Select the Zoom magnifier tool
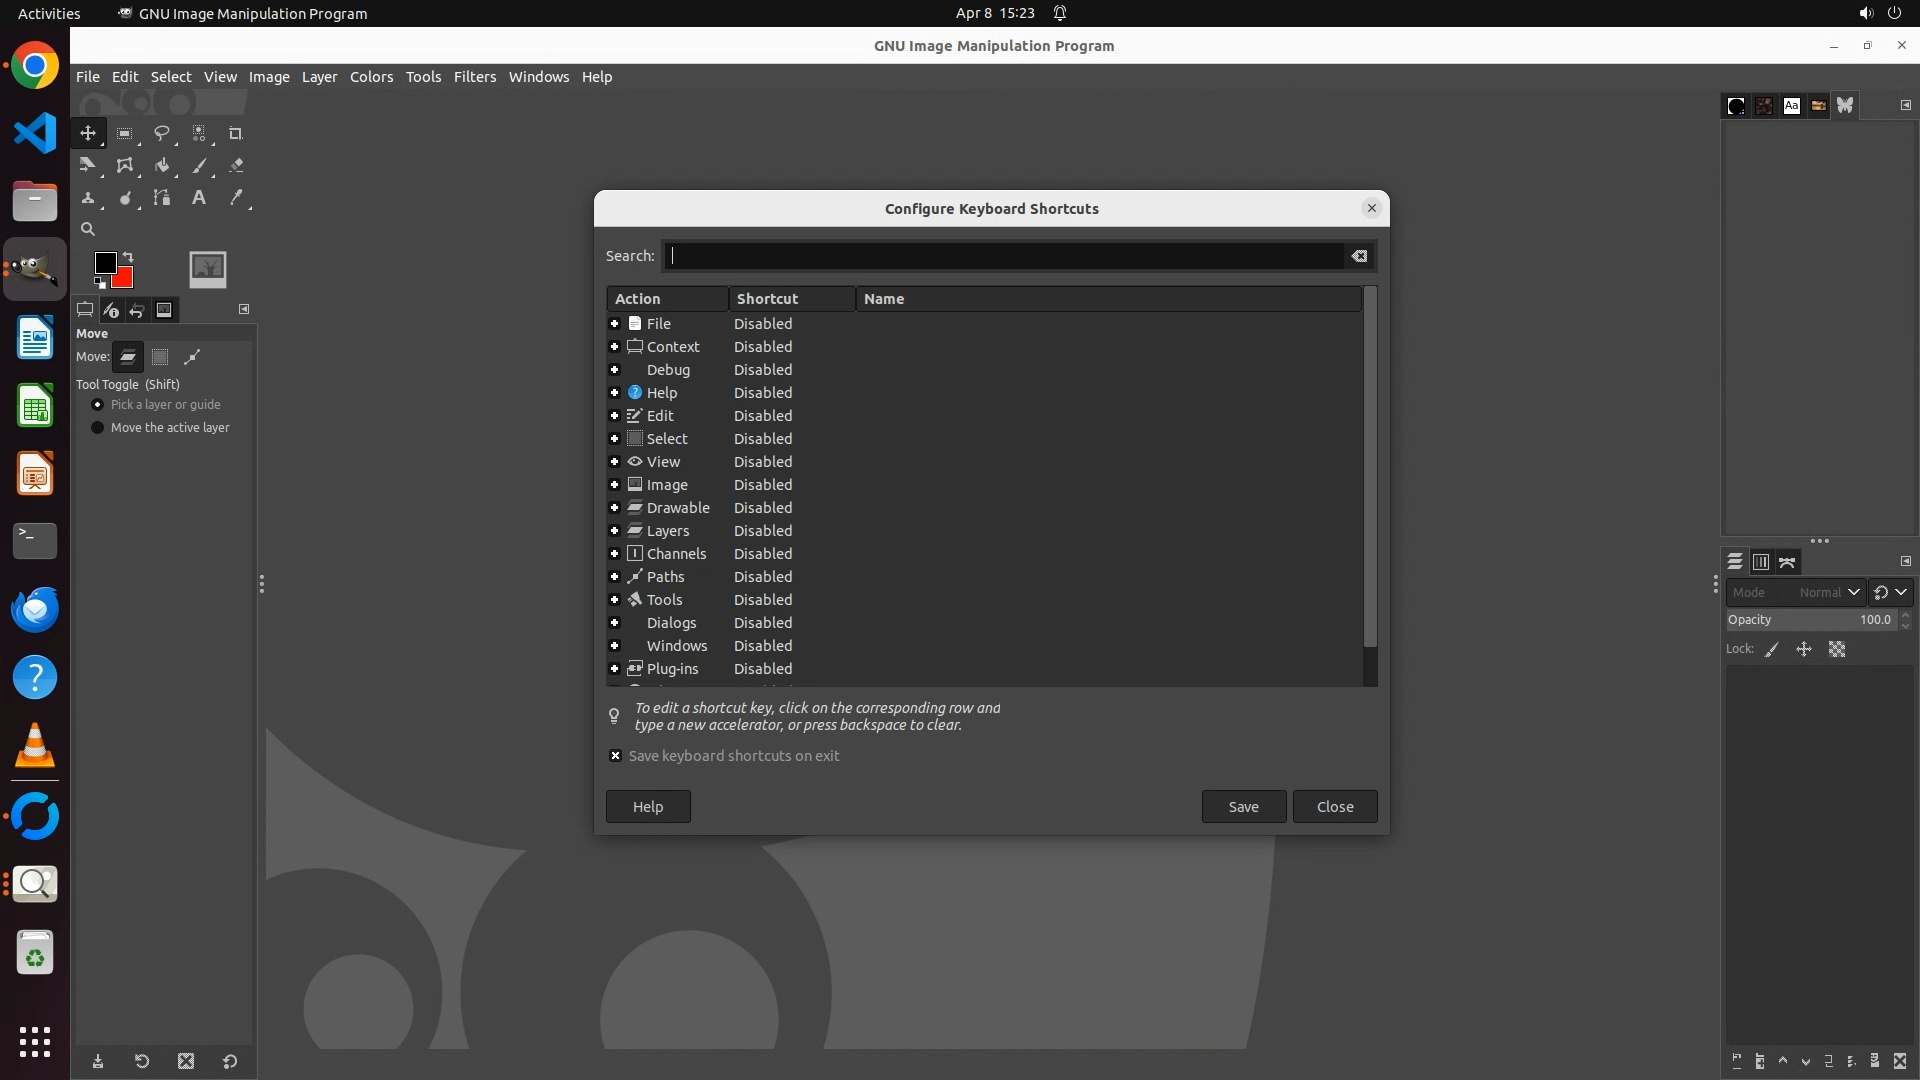Viewport: 1920px width, 1080px height. point(88,229)
